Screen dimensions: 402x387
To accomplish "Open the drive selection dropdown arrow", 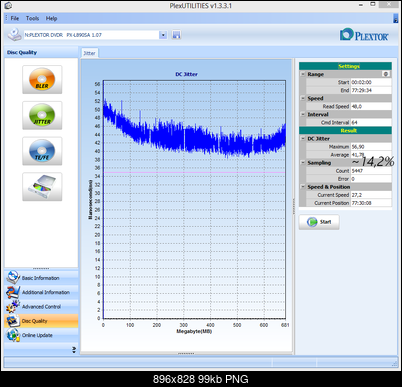I will pos(163,35).
